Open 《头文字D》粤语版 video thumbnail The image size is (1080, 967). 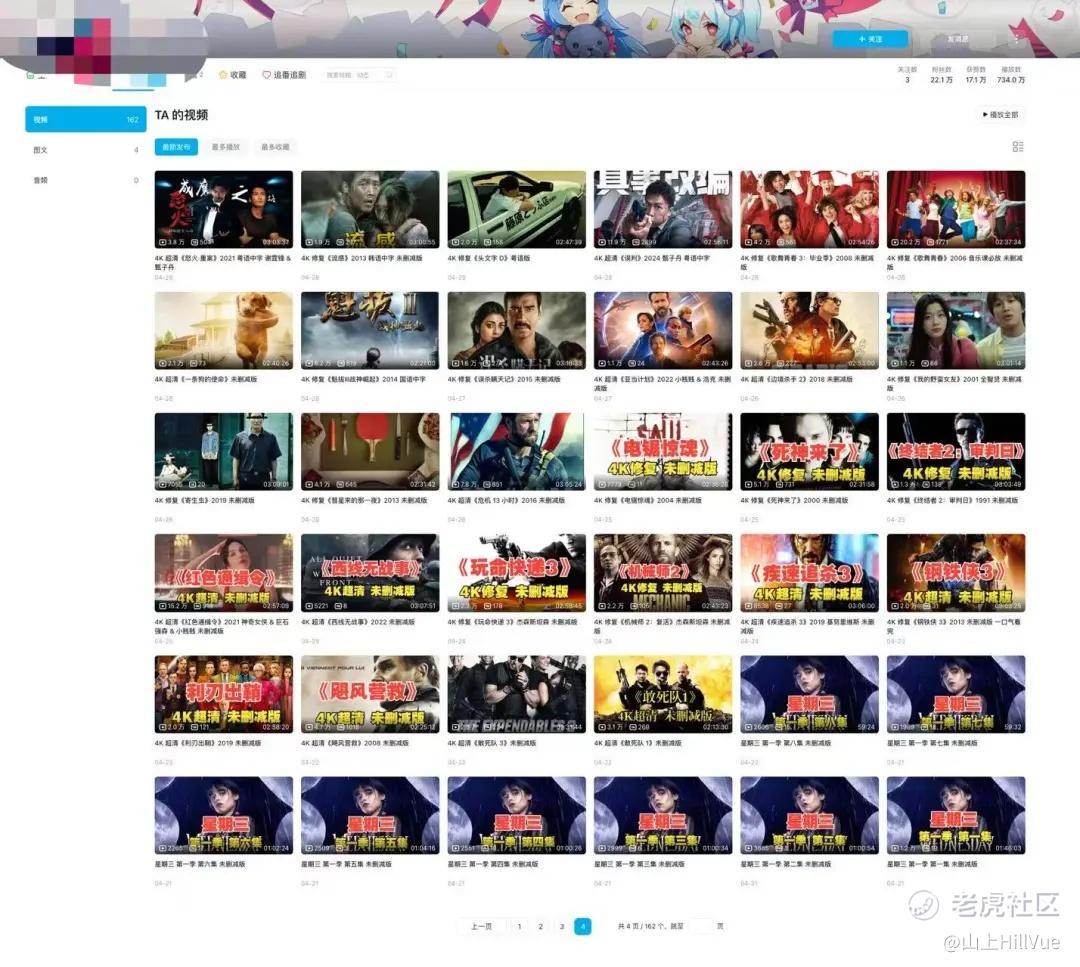517,209
